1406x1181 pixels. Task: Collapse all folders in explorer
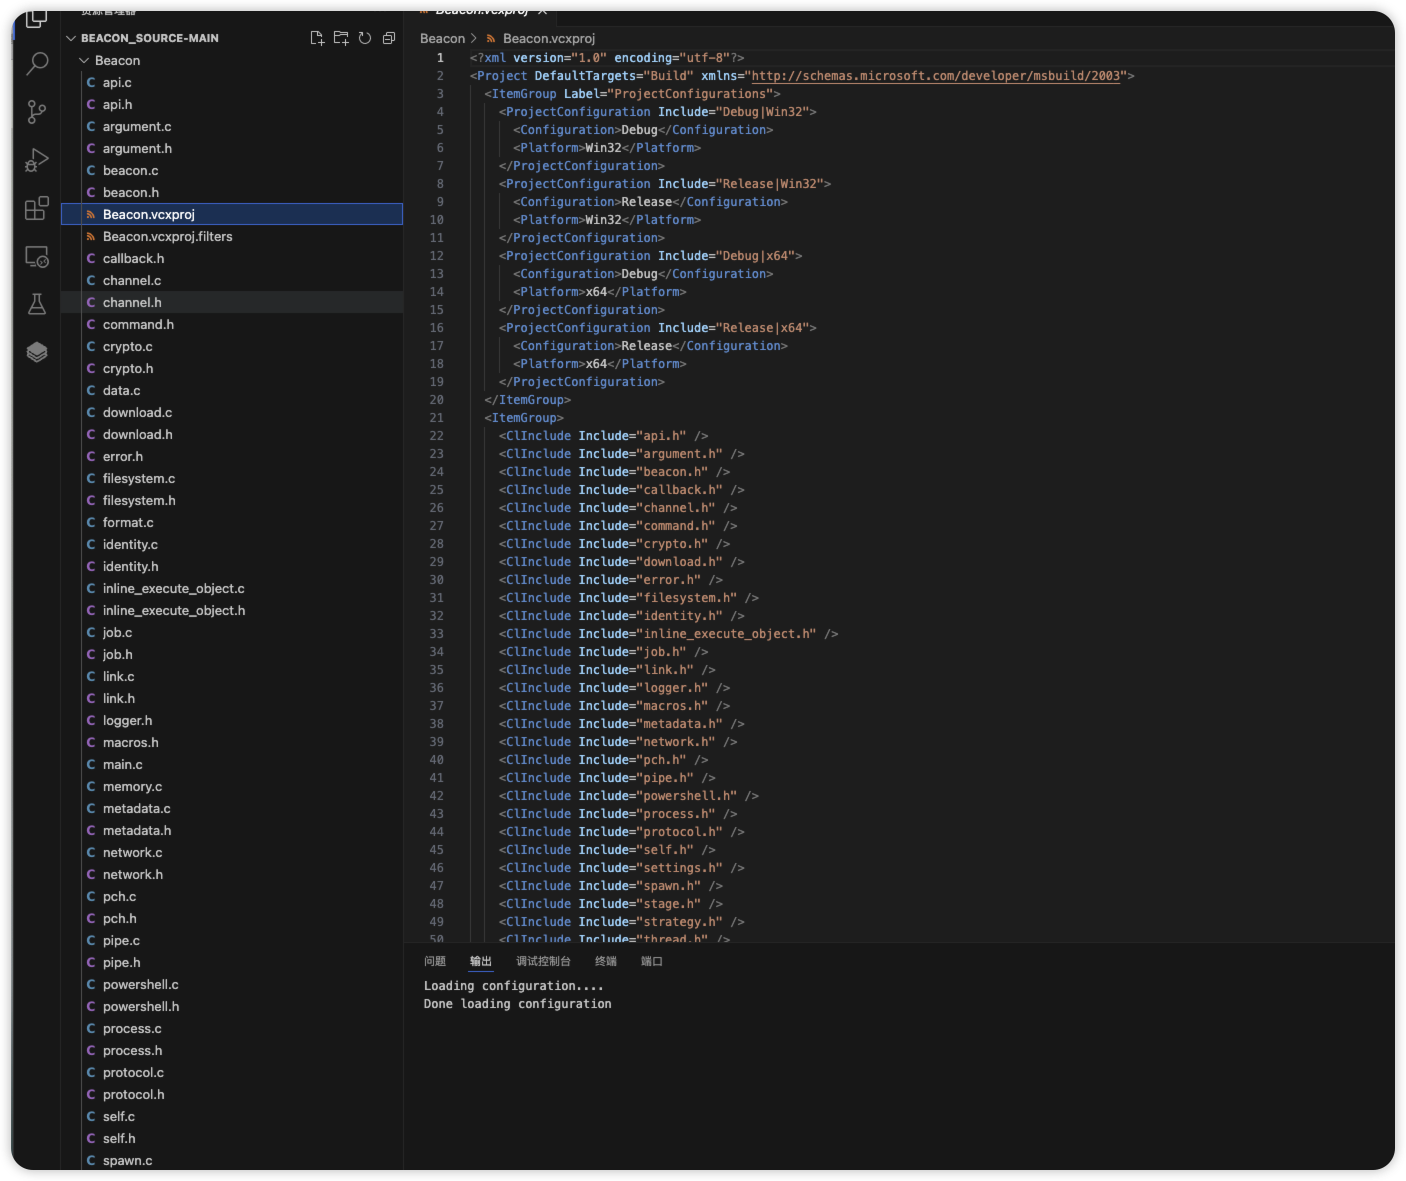389,38
